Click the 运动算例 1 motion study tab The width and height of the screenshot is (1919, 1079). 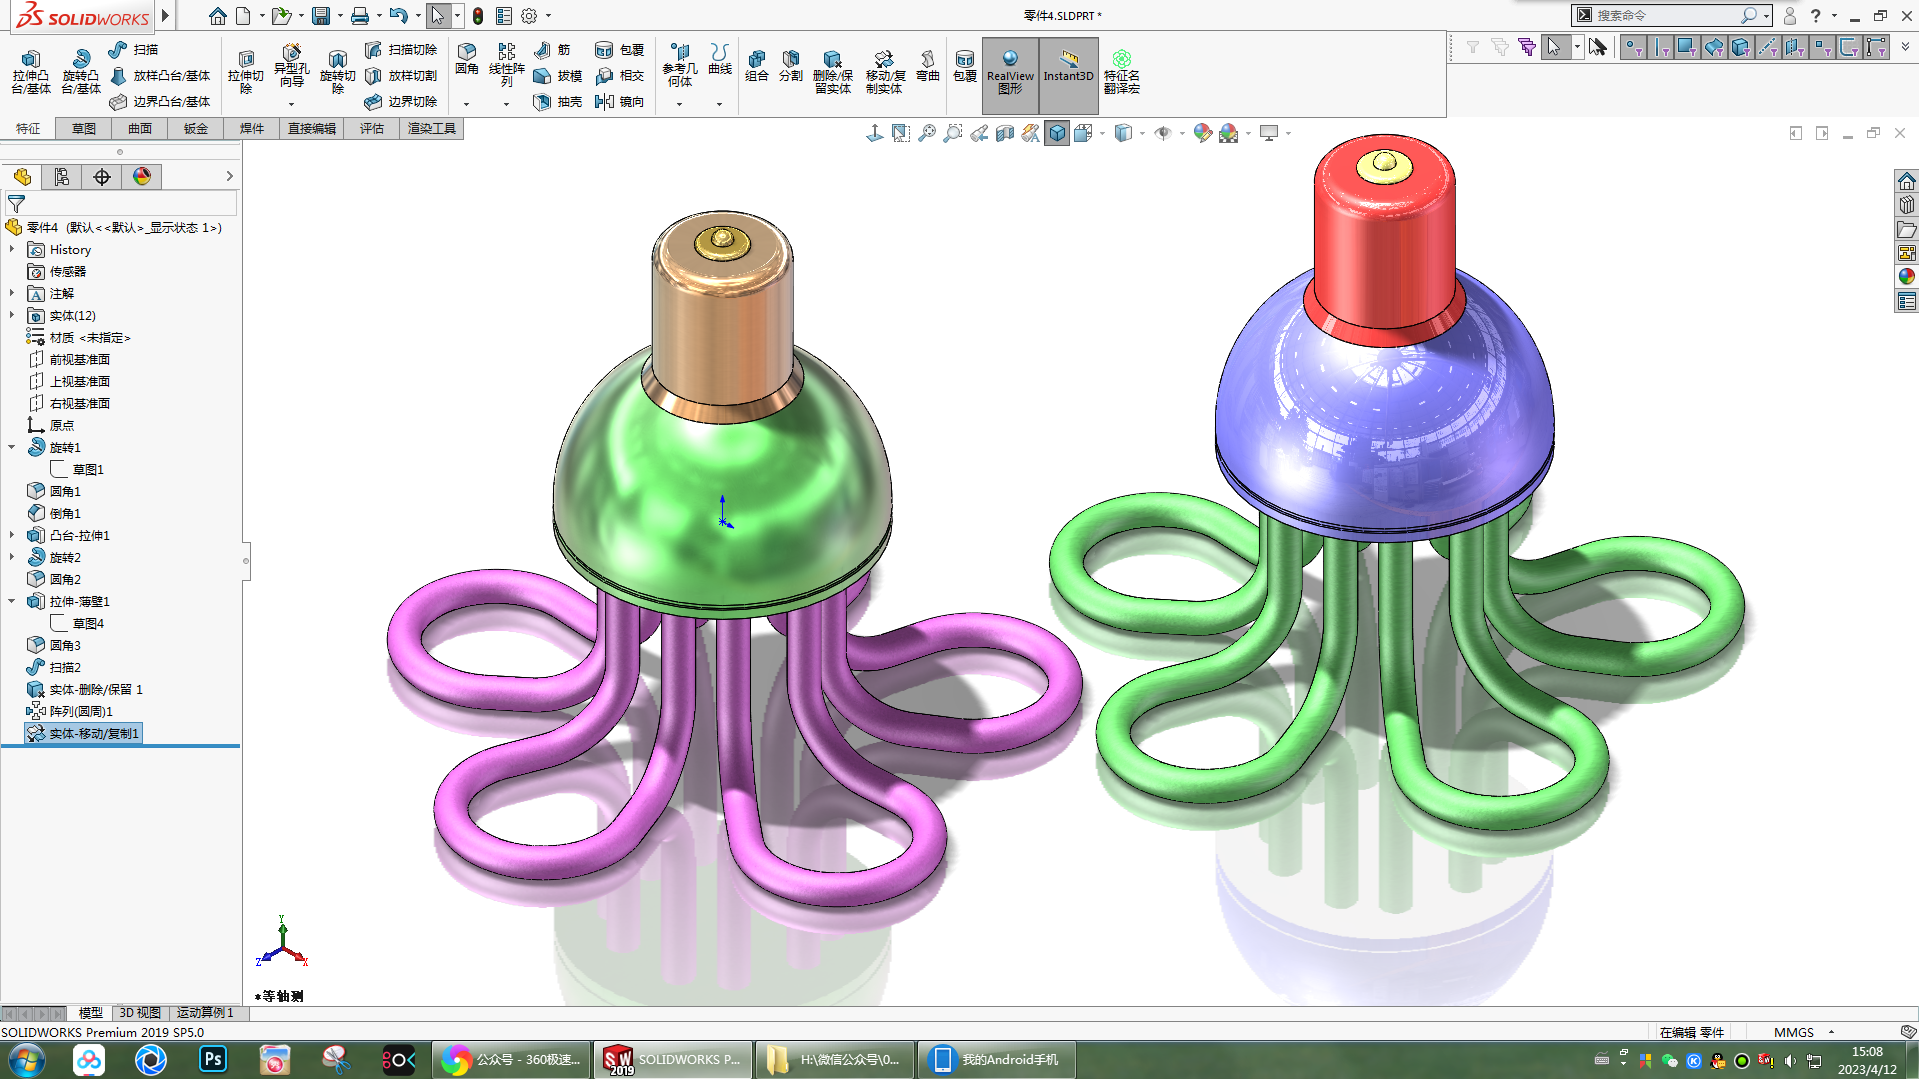(x=204, y=1013)
